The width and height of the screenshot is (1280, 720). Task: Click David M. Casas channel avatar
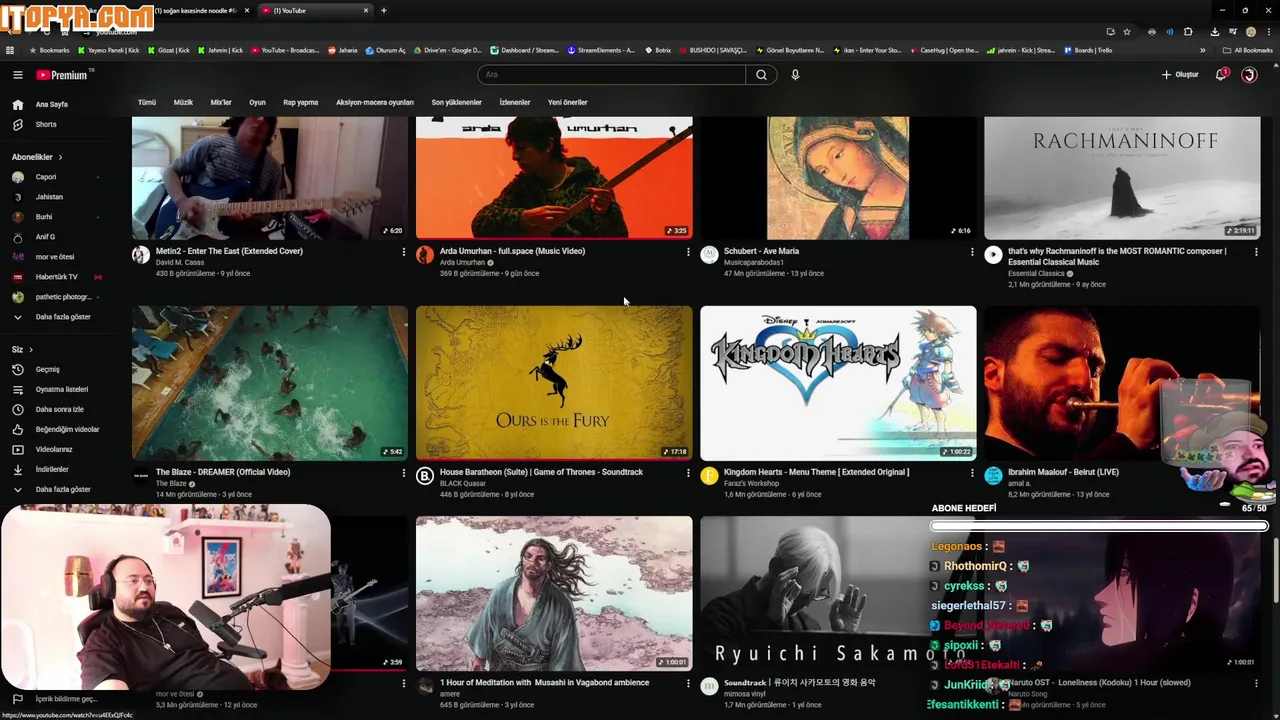coord(141,255)
